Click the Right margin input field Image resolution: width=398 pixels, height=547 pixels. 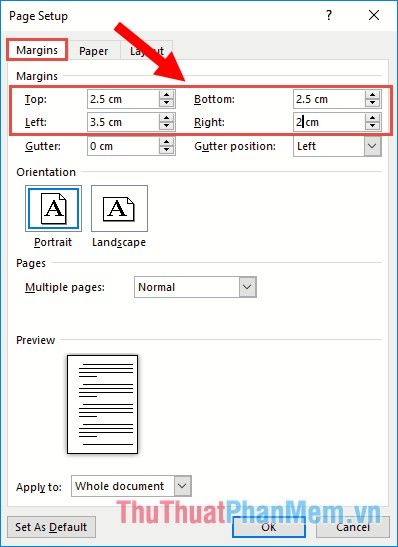click(329, 122)
